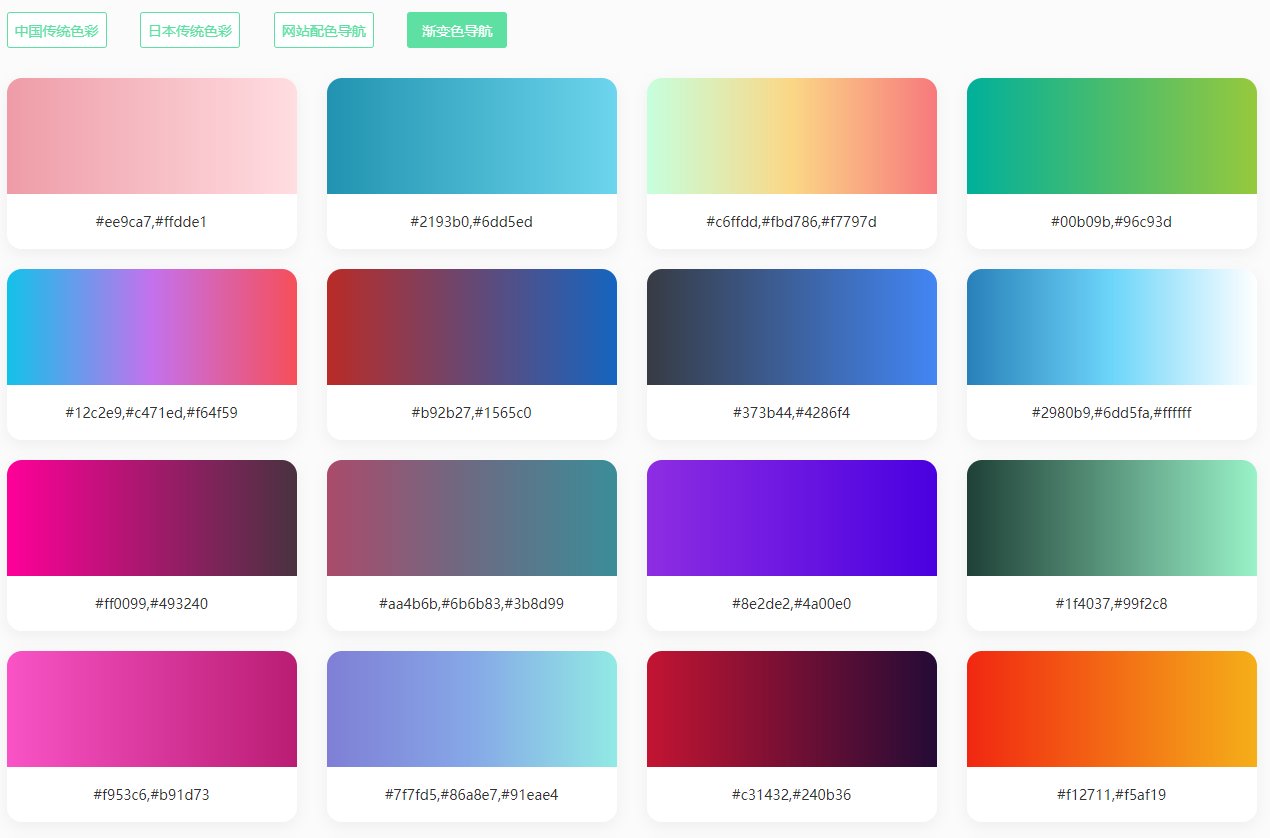Choose the dark-to-blue #373b44 gradient swatch
The height and width of the screenshot is (838, 1270).
(x=792, y=327)
